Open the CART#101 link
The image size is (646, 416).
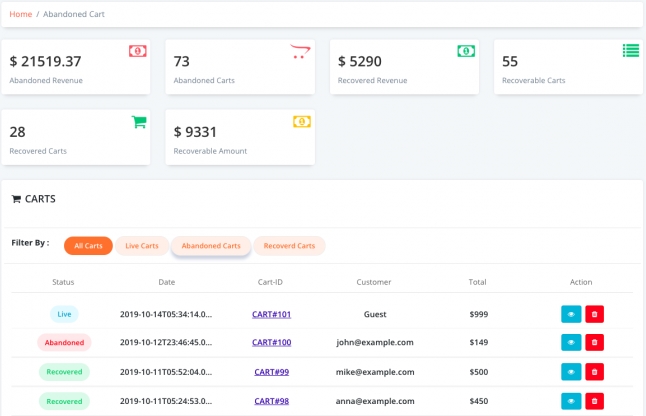(x=272, y=314)
